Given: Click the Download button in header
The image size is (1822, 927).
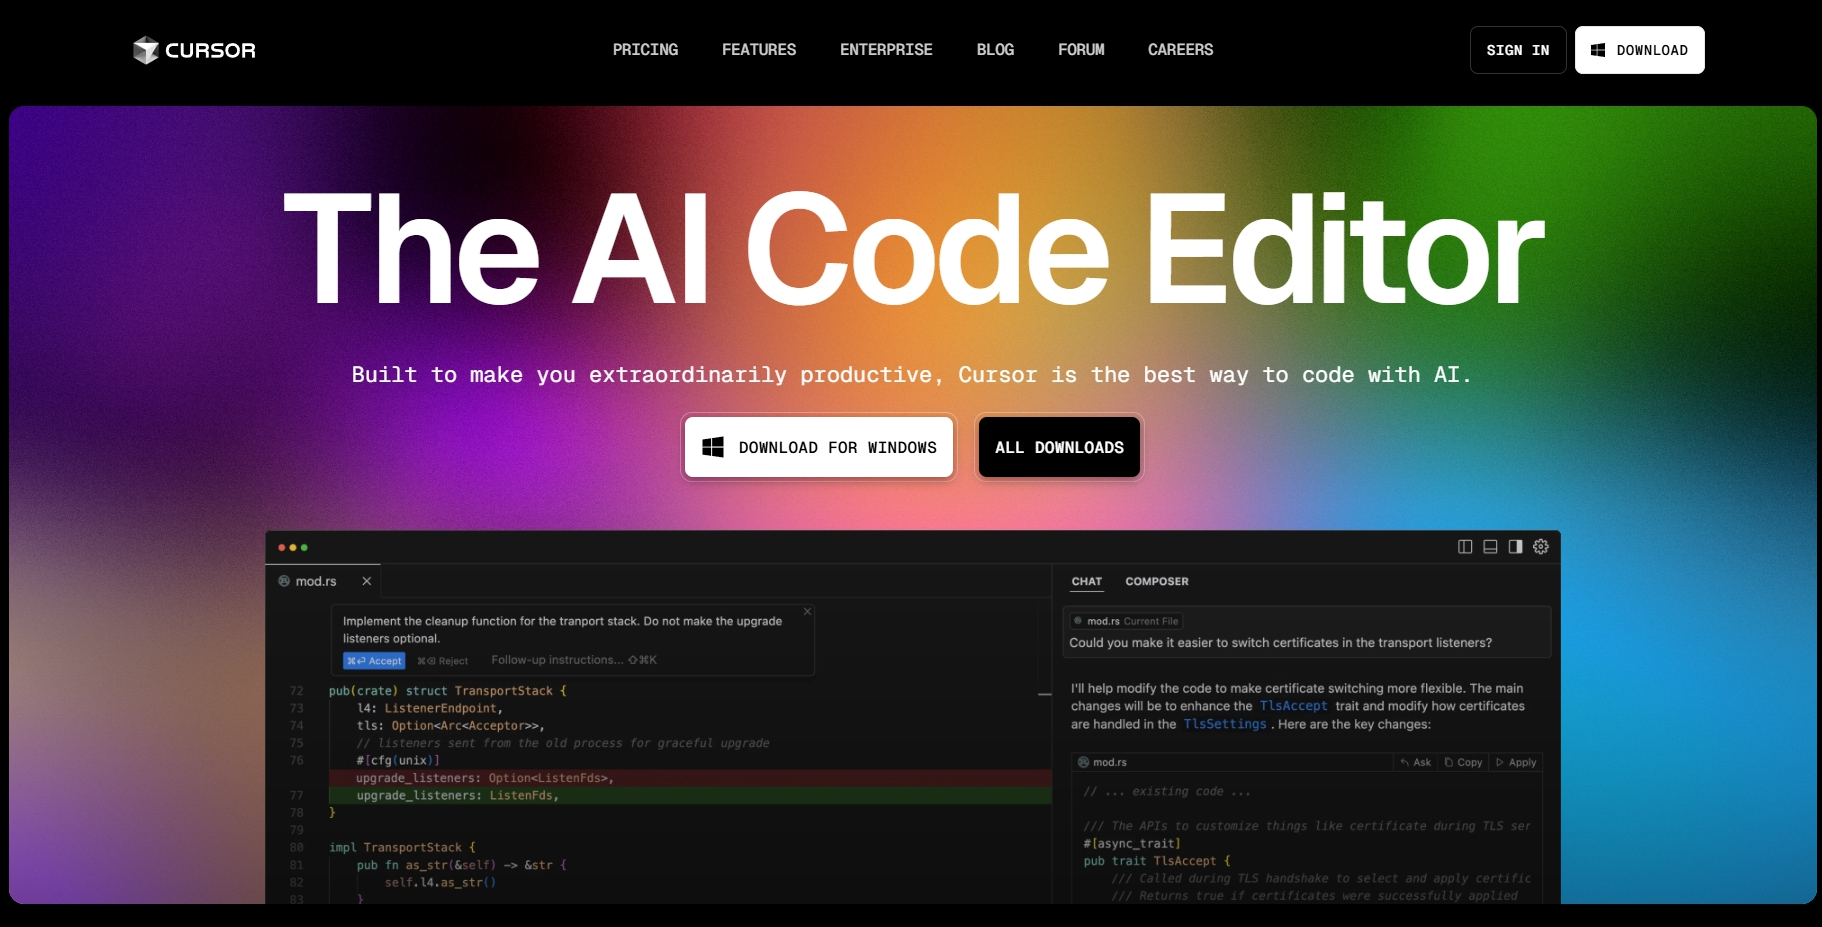Looking at the screenshot, I should tap(1639, 50).
